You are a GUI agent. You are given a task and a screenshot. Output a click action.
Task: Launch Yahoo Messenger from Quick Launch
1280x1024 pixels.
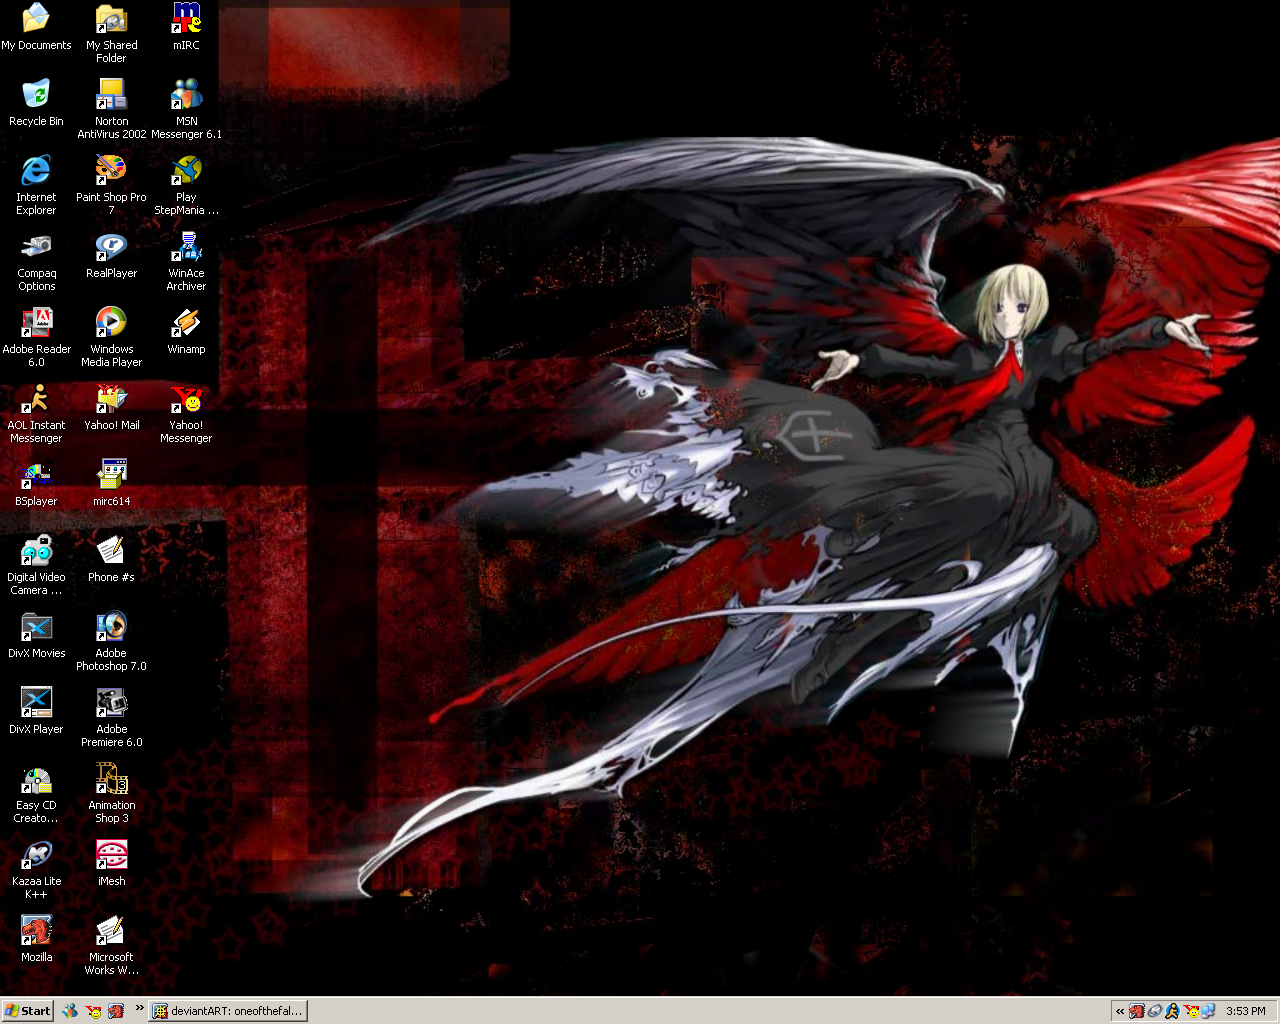[x=93, y=1011]
